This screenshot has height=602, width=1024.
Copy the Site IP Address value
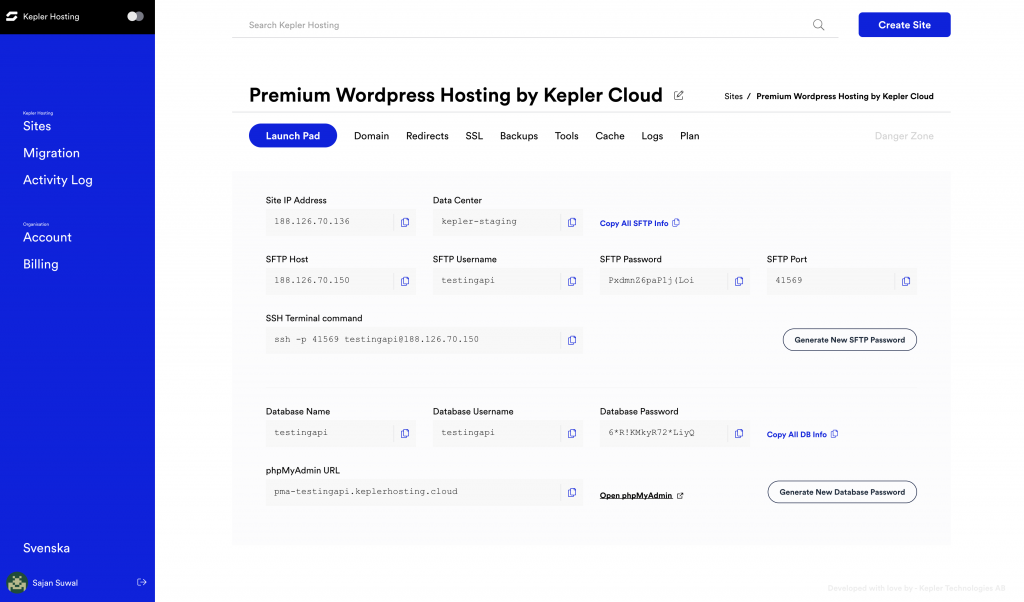pos(405,223)
